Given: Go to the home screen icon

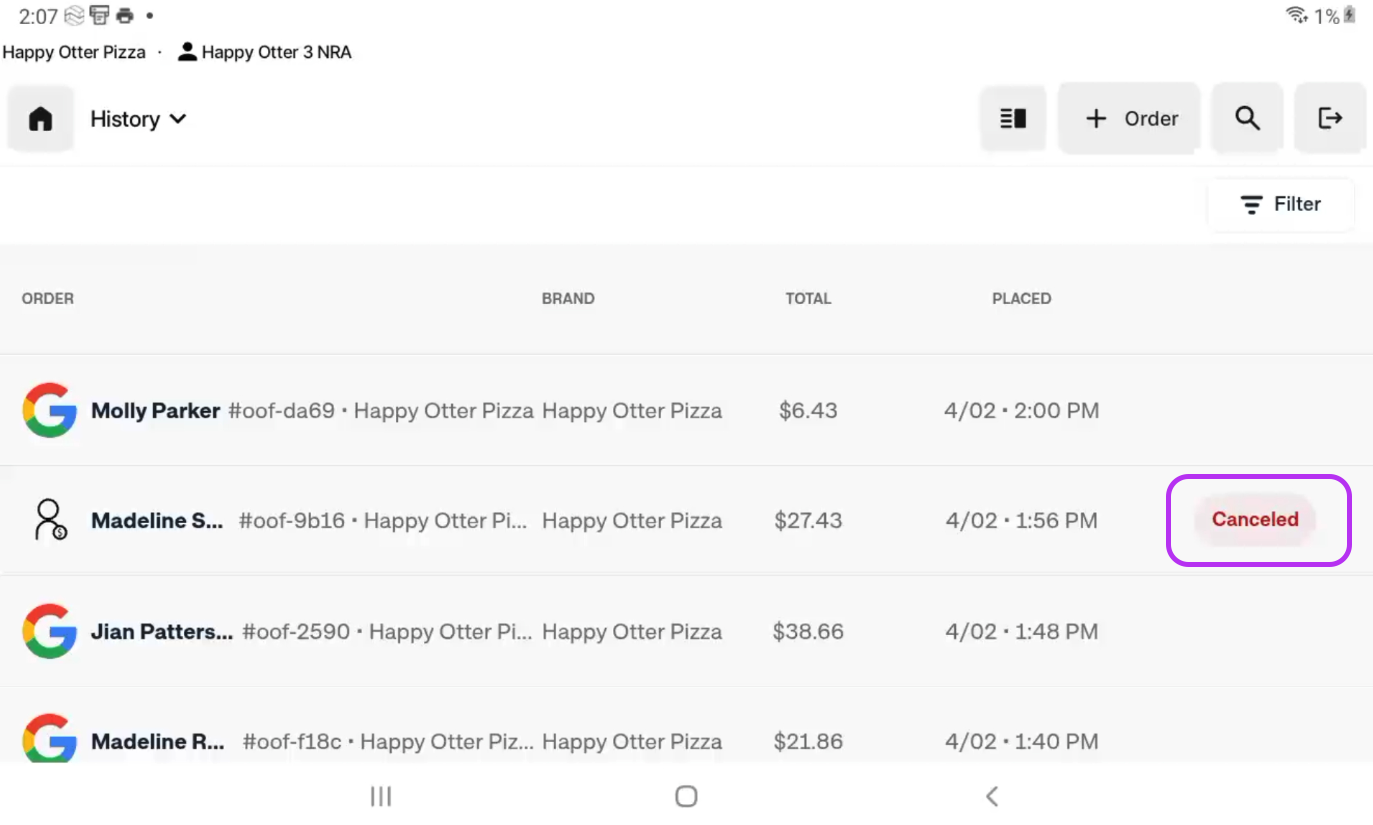Looking at the screenshot, I should 40,119.
